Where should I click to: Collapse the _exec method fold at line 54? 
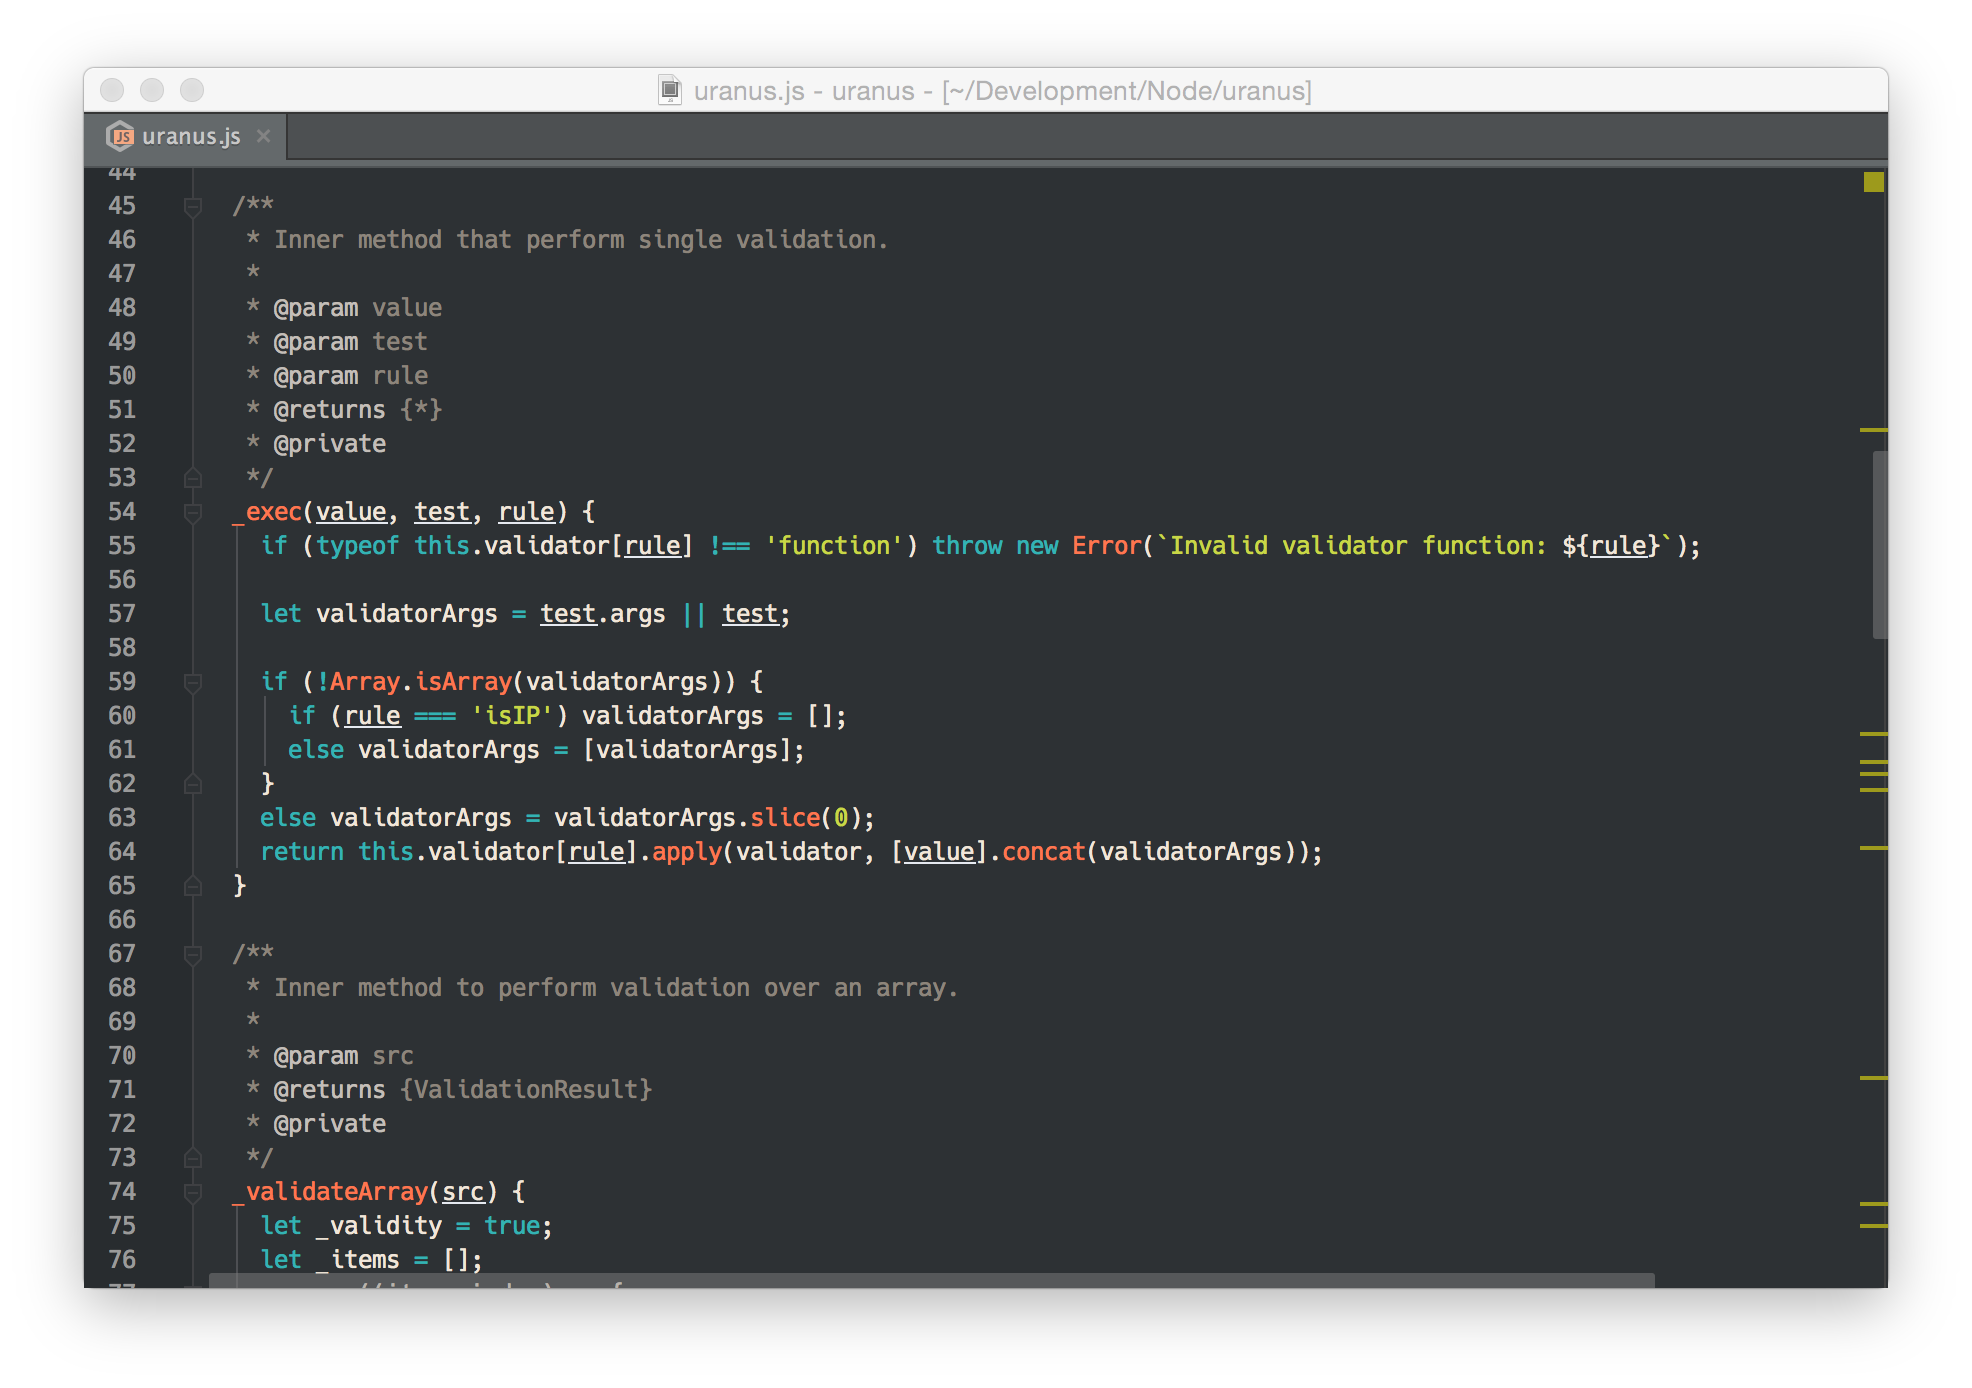(193, 513)
